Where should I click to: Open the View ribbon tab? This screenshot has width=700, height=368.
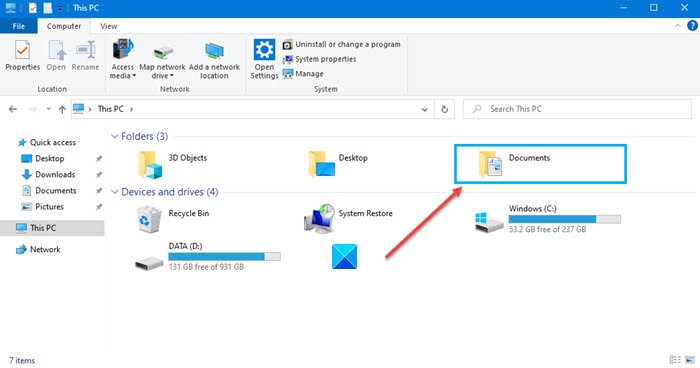tap(108, 26)
